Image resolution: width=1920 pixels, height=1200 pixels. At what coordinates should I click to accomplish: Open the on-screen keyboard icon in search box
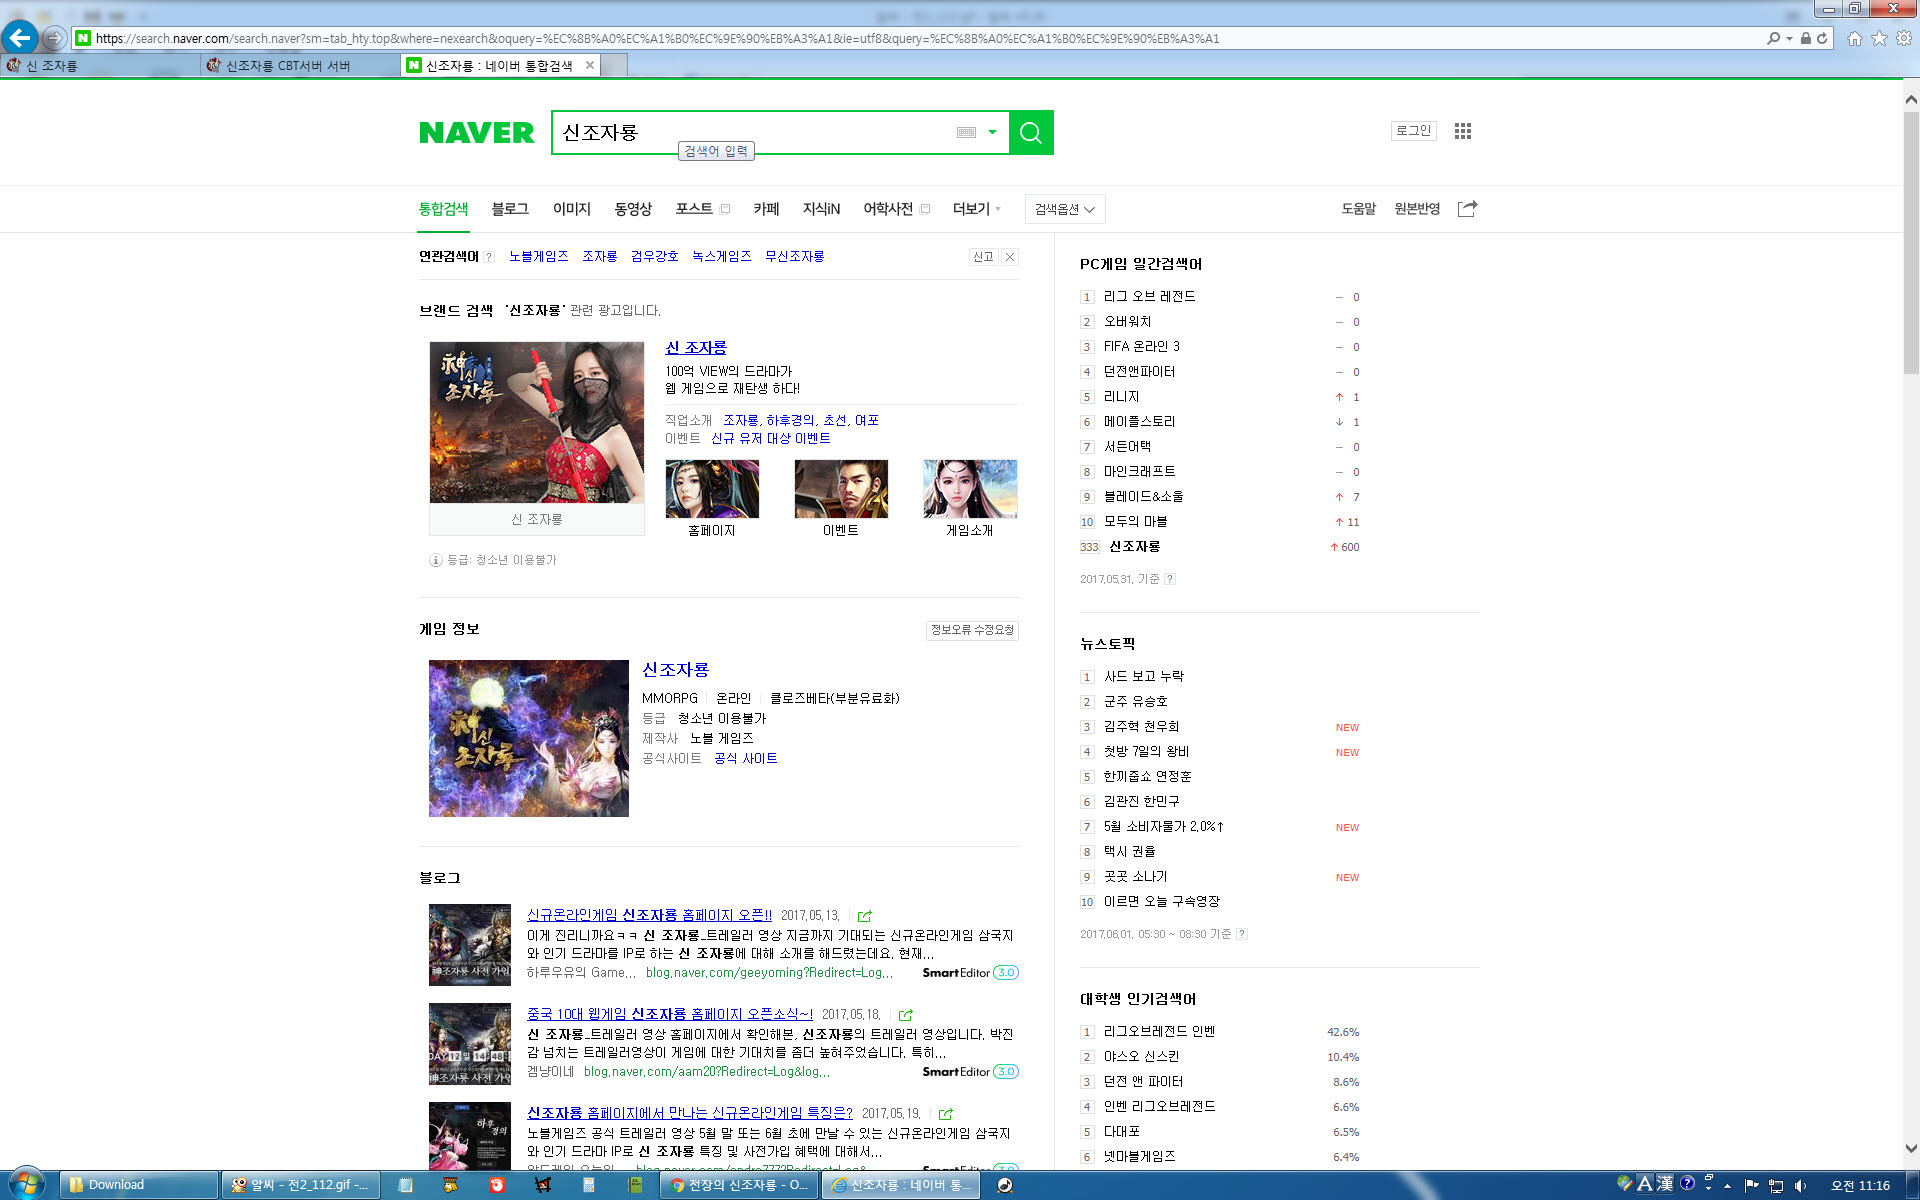(x=966, y=132)
